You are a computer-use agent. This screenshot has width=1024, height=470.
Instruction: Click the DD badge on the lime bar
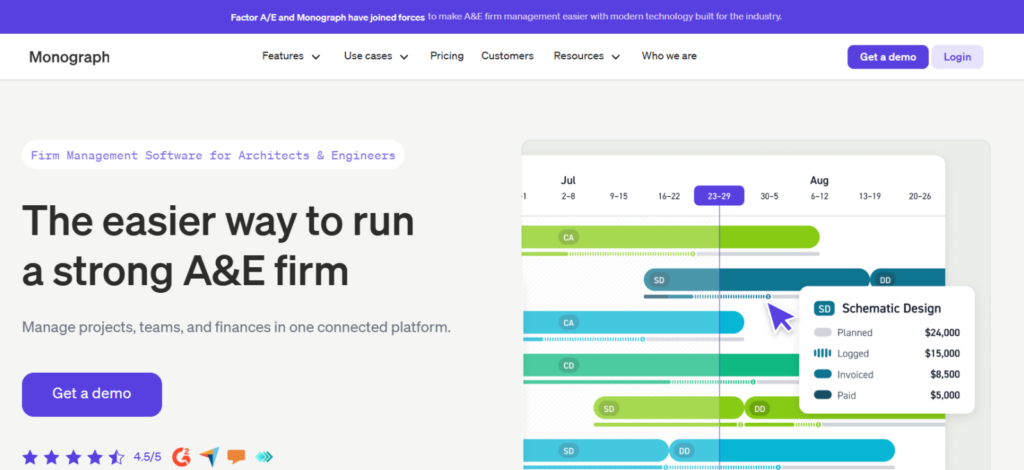pyautogui.click(x=760, y=409)
